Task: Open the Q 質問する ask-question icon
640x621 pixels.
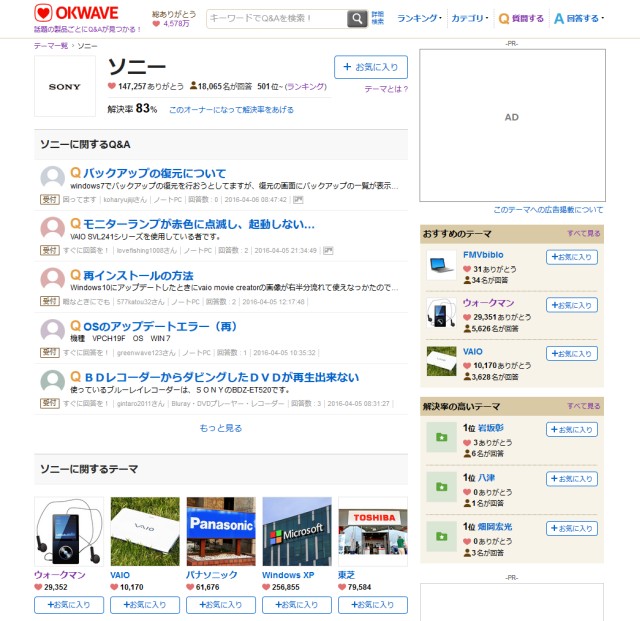Action: (521, 18)
